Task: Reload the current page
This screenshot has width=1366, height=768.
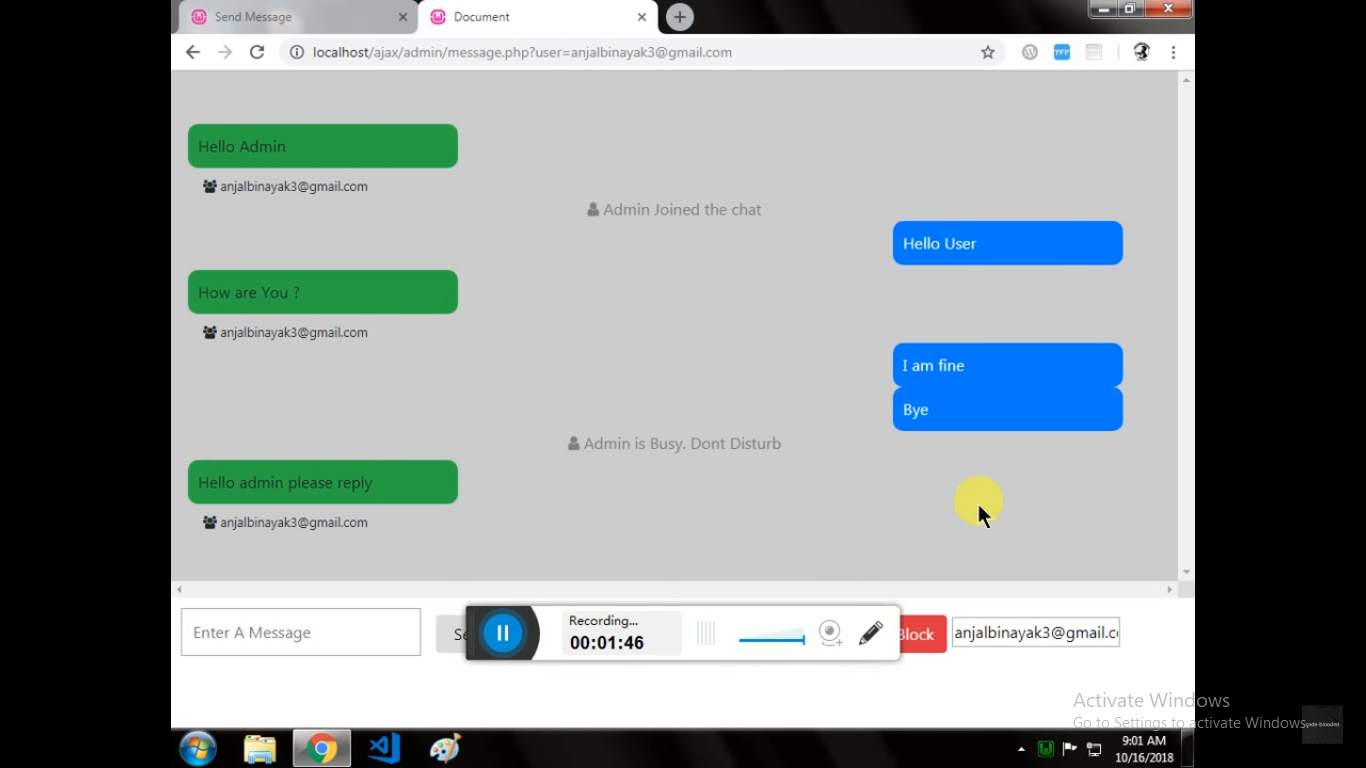Action: pos(257,52)
